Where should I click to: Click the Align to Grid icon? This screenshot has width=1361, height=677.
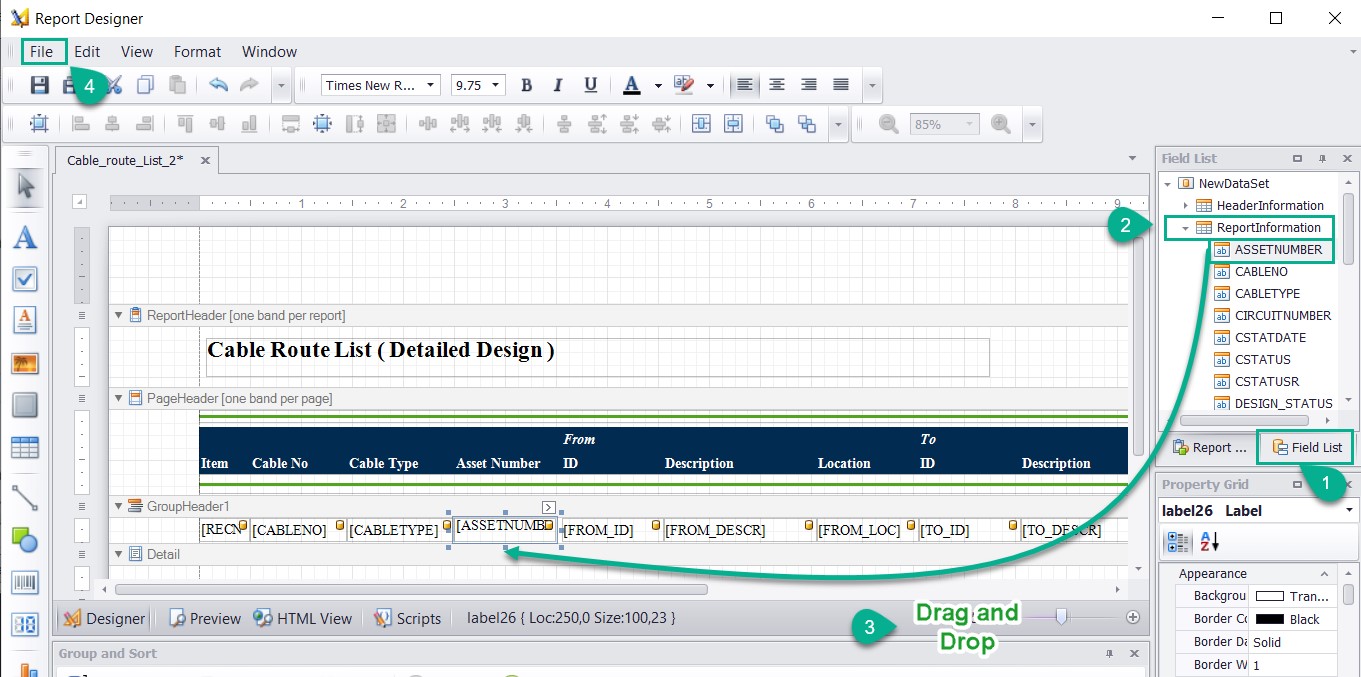(x=39, y=124)
